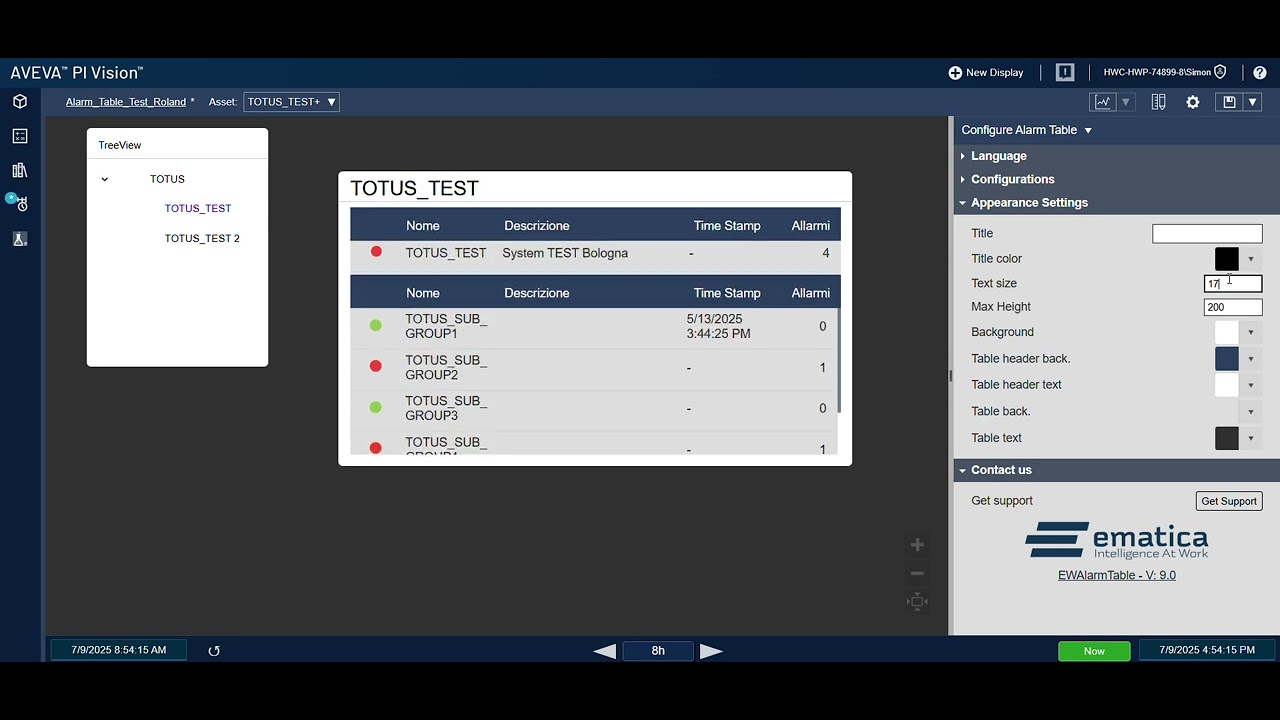Click the navy Table header back. swatch
Viewport: 1280px width, 720px height.
1227,359
